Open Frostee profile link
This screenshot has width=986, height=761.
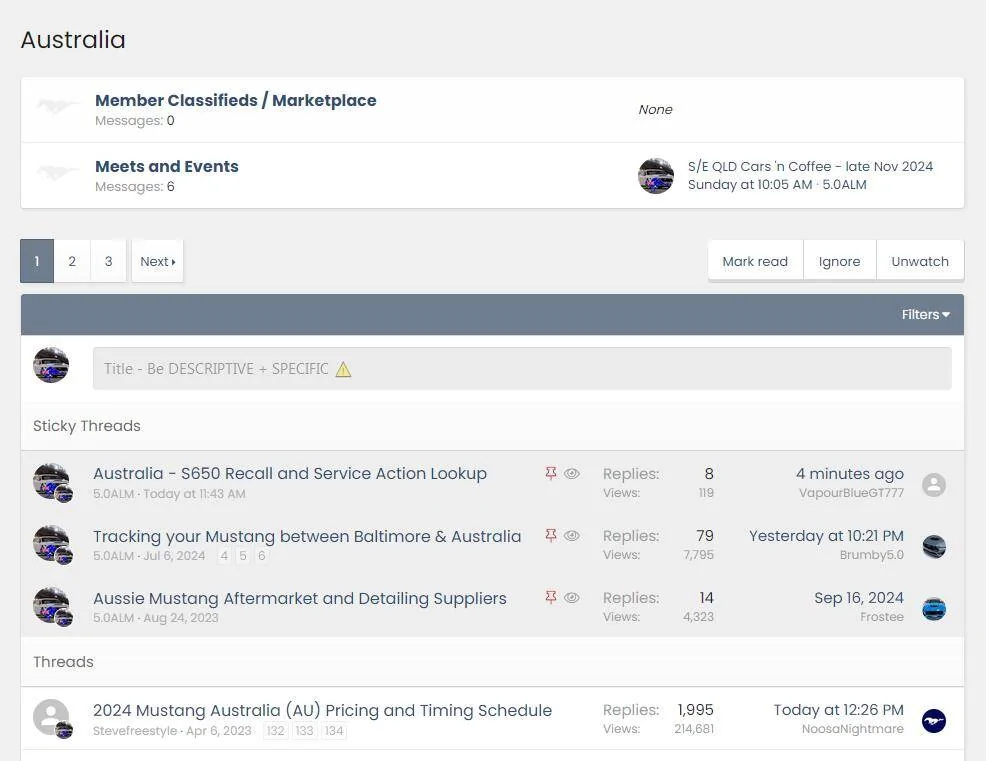pyautogui.click(x=882, y=617)
